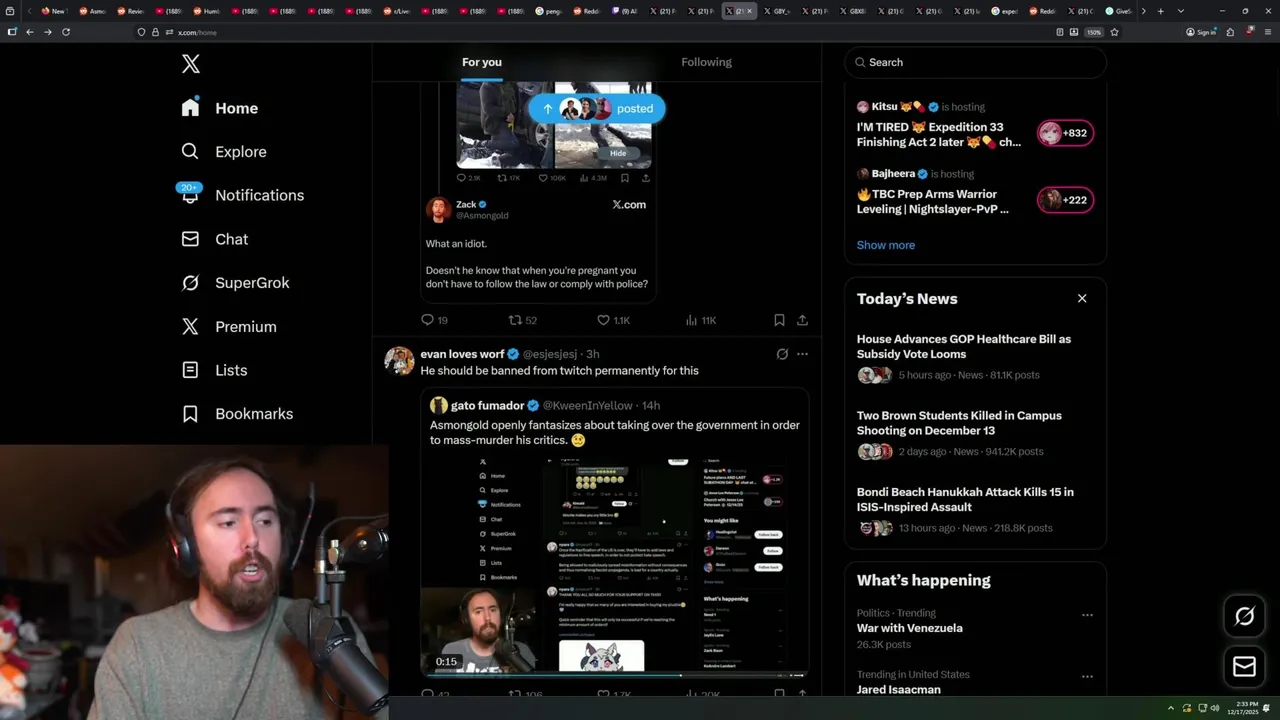Open more options on evan's post
Image resolution: width=1280 pixels, height=720 pixels.
point(802,354)
